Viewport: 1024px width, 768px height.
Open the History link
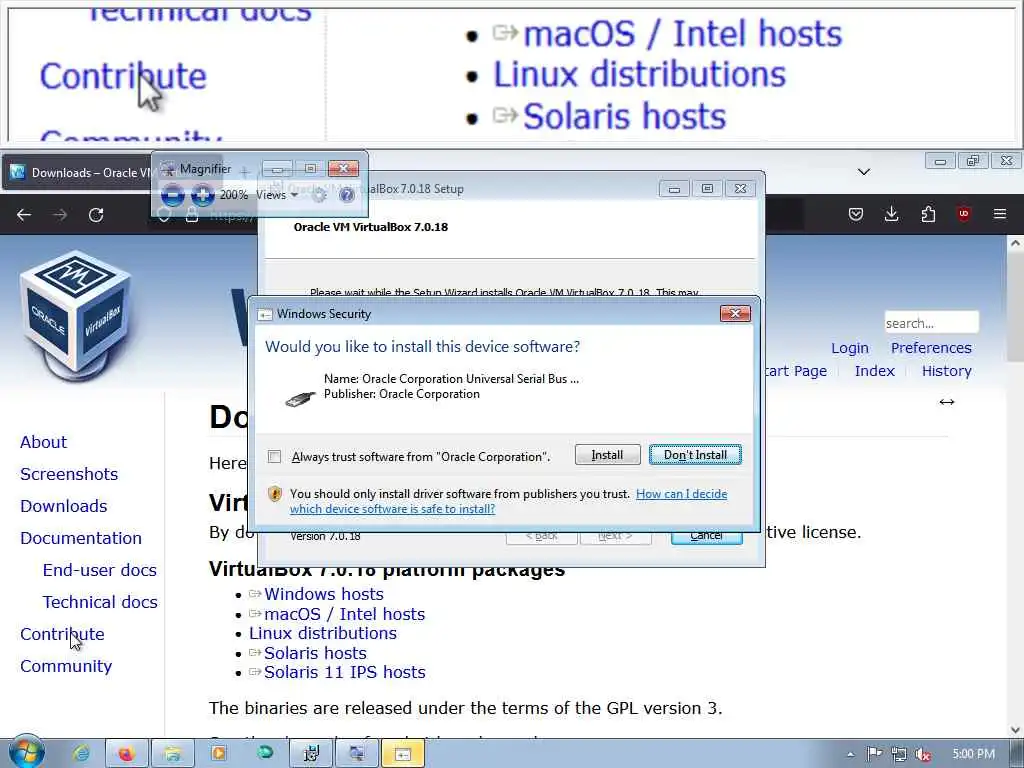946,371
